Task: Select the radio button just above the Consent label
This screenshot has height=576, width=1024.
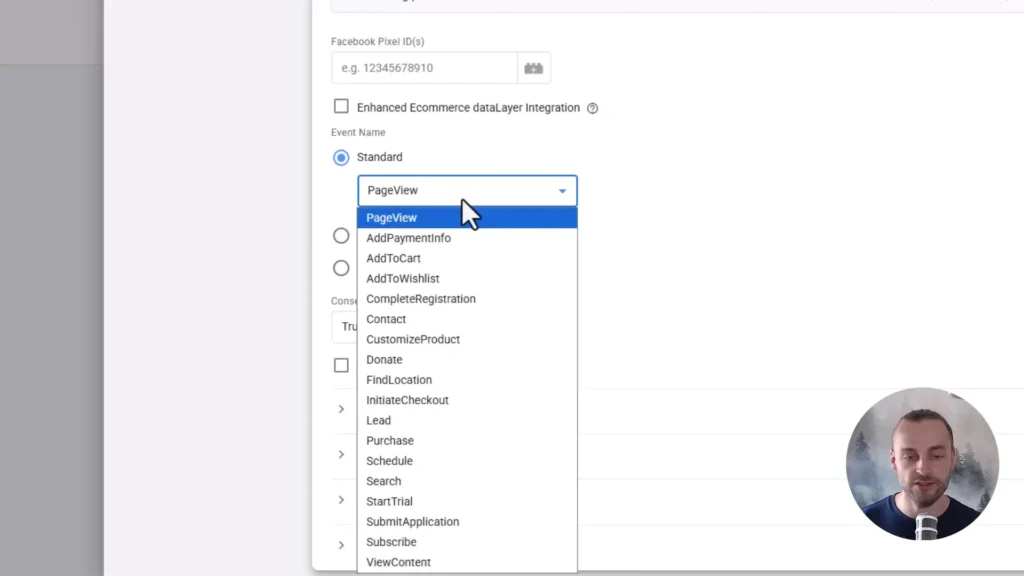Action: pyautogui.click(x=341, y=268)
